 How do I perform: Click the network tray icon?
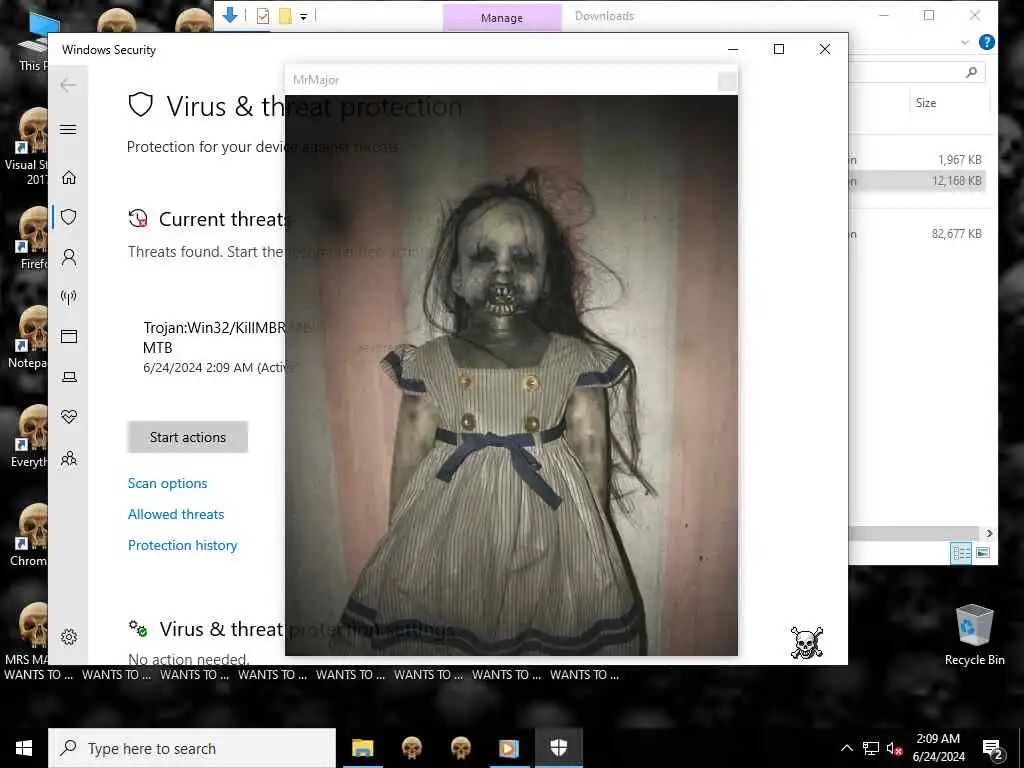click(871, 748)
